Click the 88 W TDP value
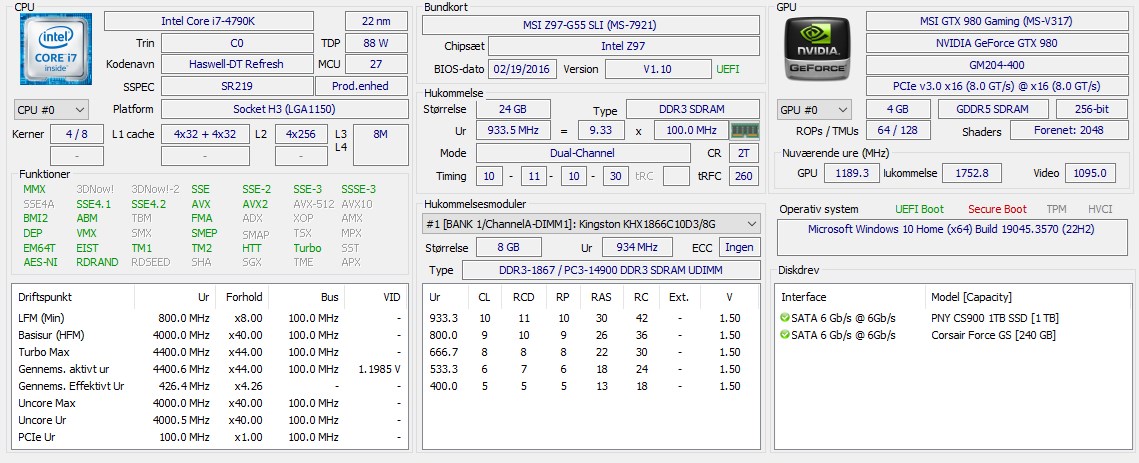 point(376,43)
